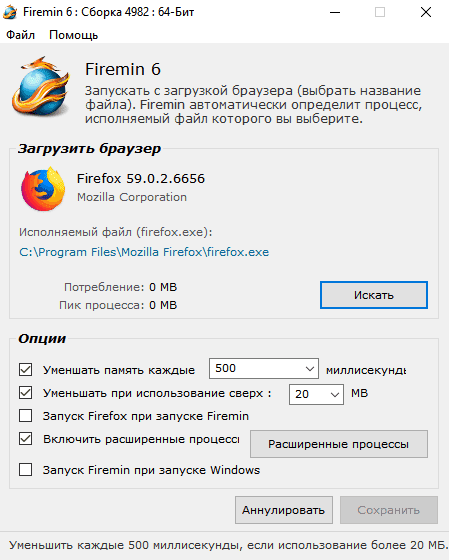
Task: Toggle 'Уменьшать при использование сверх' checkbox
Action: [x=25, y=392]
